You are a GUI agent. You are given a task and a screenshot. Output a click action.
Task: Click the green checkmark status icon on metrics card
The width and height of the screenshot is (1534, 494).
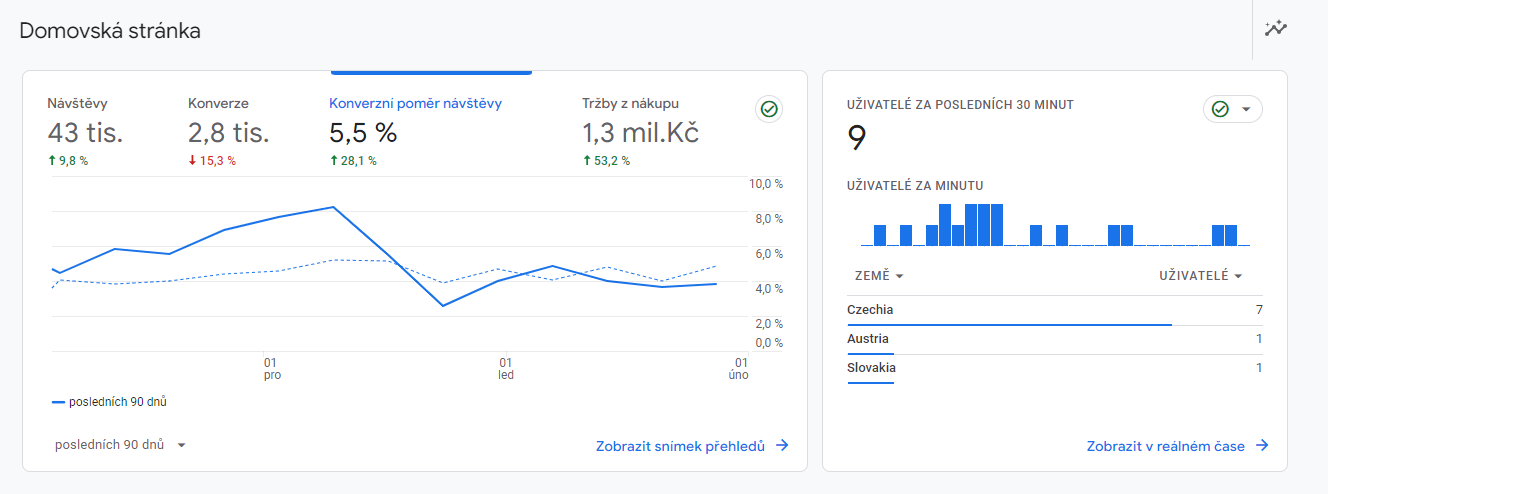(x=769, y=109)
